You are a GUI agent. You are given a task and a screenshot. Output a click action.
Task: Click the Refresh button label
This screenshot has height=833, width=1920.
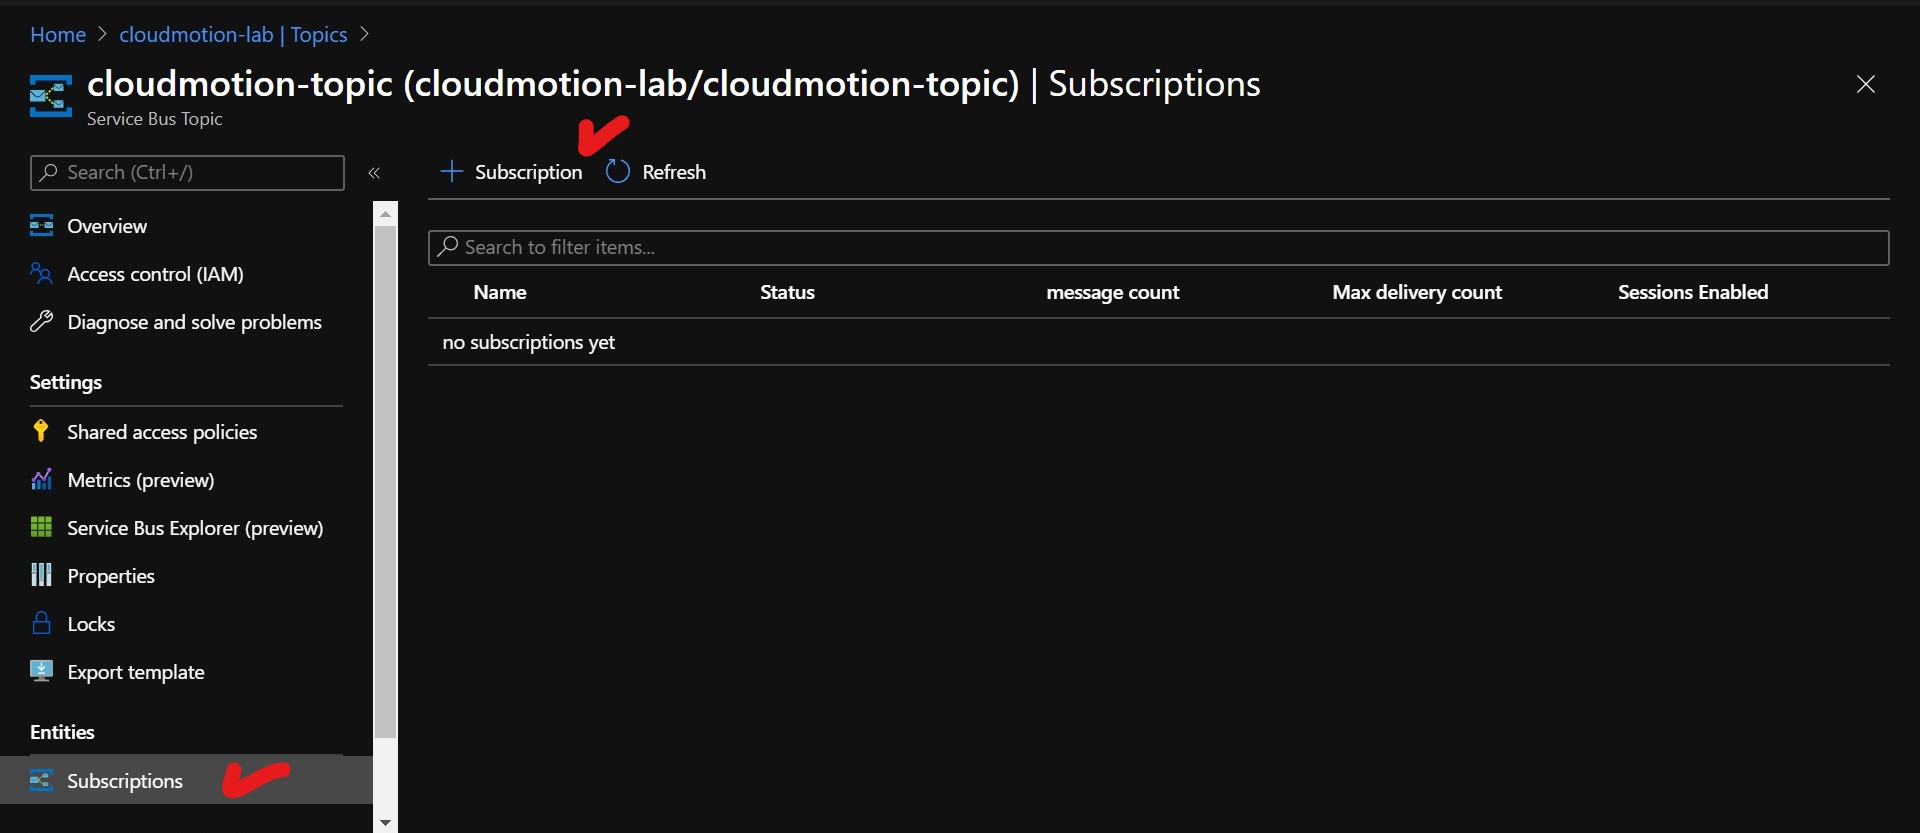pyautogui.click(x=674, y=172)
